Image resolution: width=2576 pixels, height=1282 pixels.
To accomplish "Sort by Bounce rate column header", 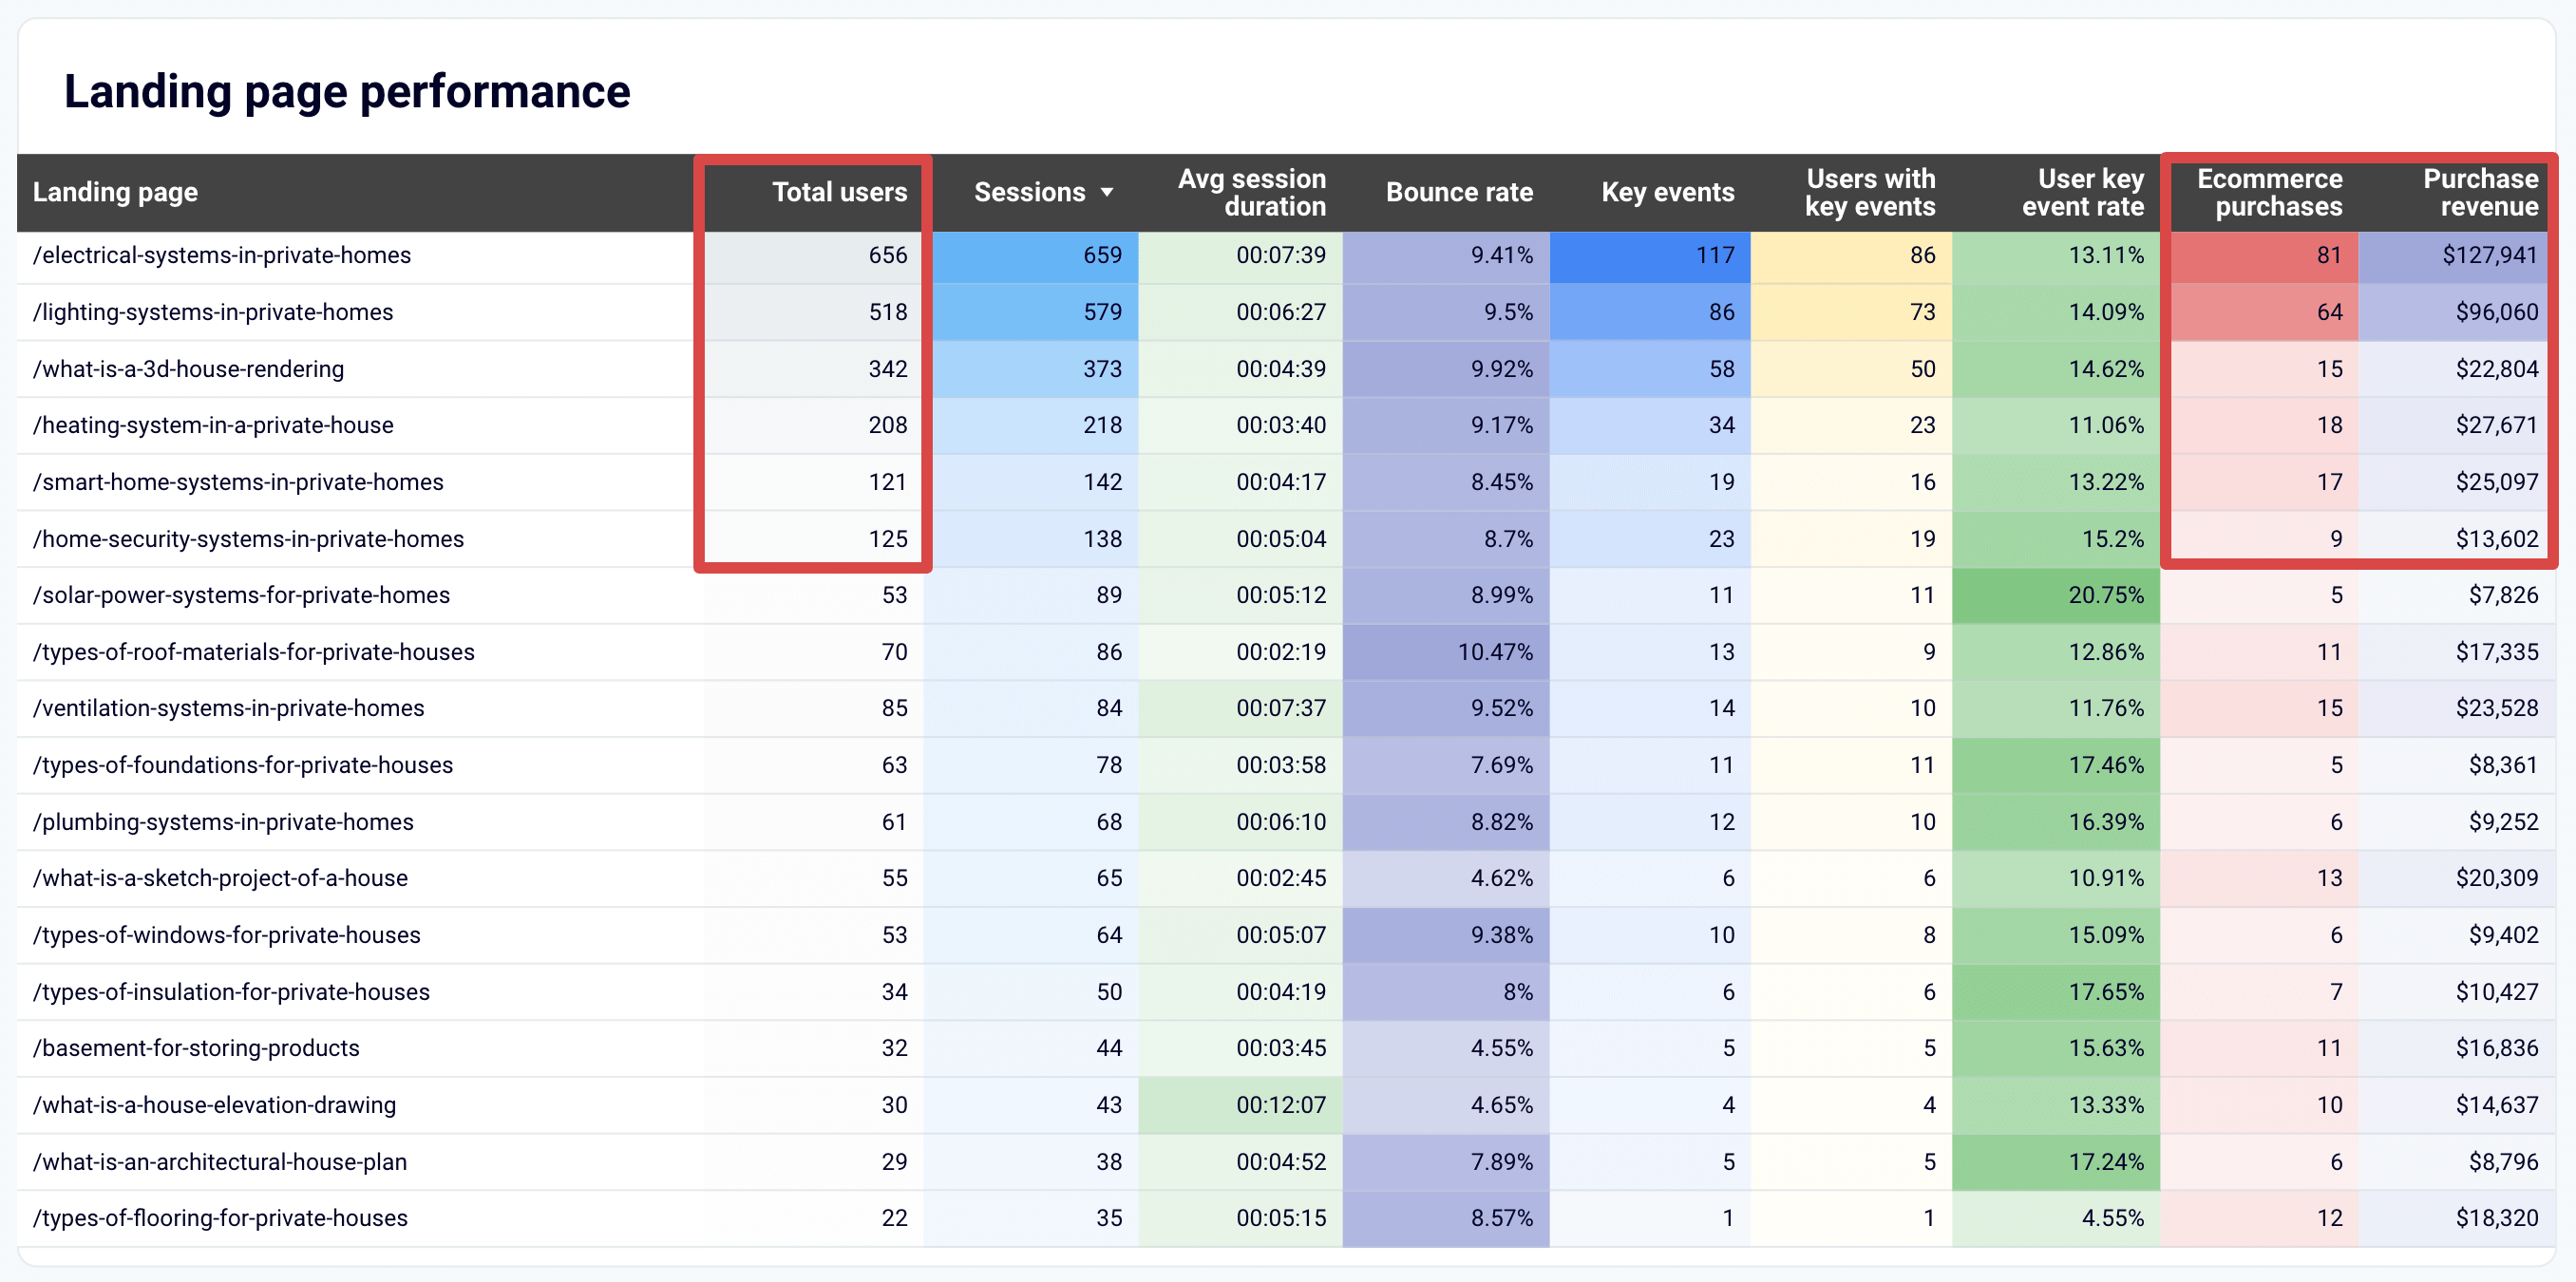I will tap(1459, 192).
